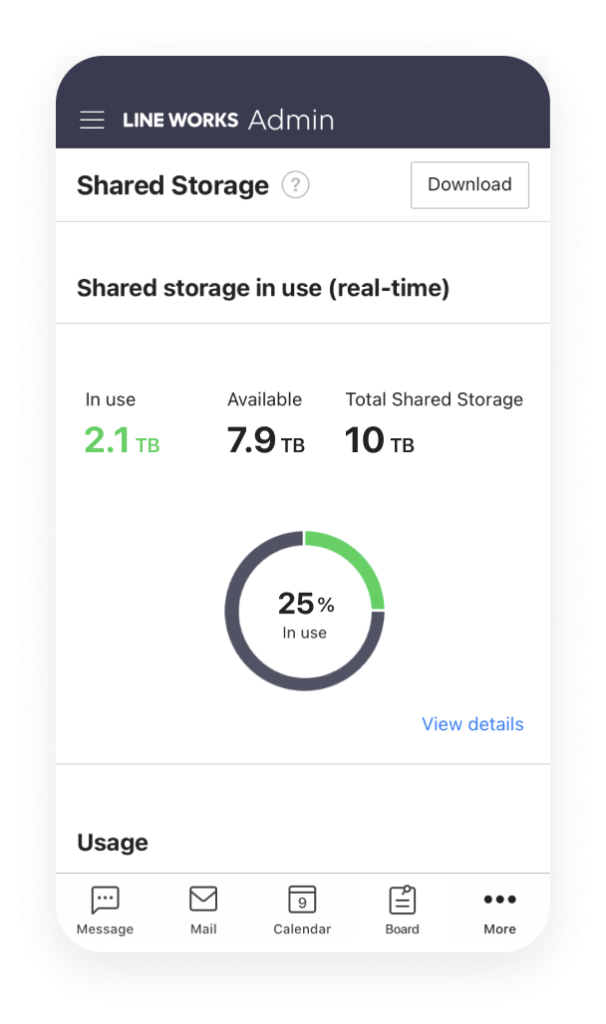Open the hamburger navigation menu
Image resolution: width=606 pixels, height=1024 pixels.
pyautogui.click(x=92, y=120)
